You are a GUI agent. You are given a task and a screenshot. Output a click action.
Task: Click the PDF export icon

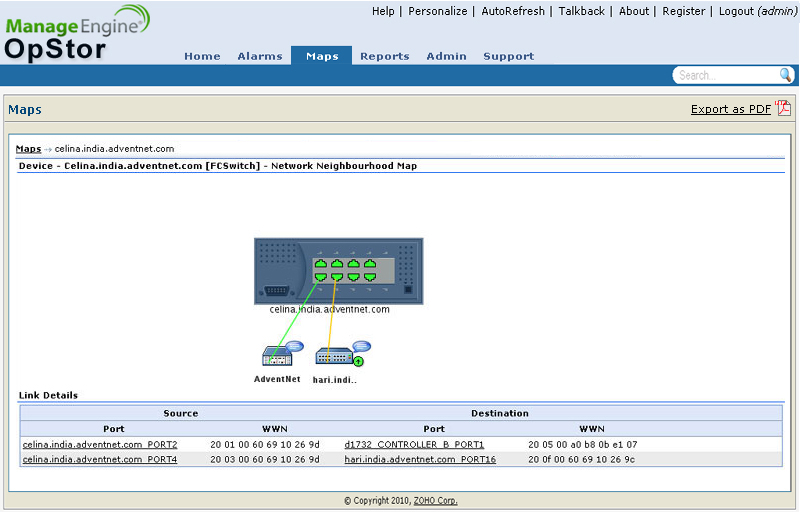tap(784, 109)
